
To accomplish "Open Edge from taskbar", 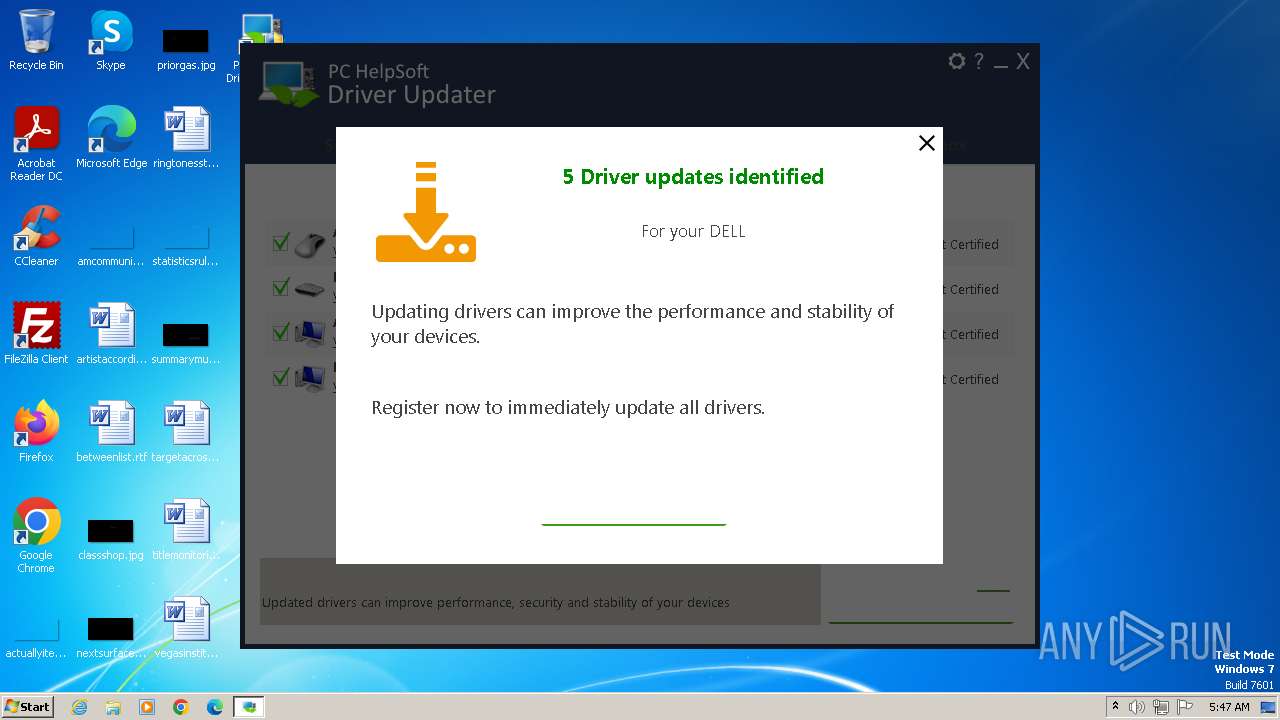I will click(215, 707).
